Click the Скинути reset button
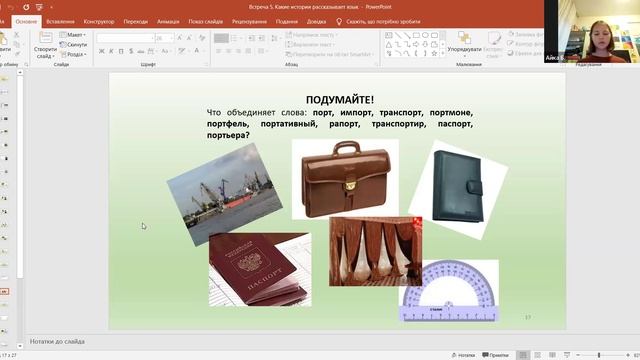 pos(73,44)
